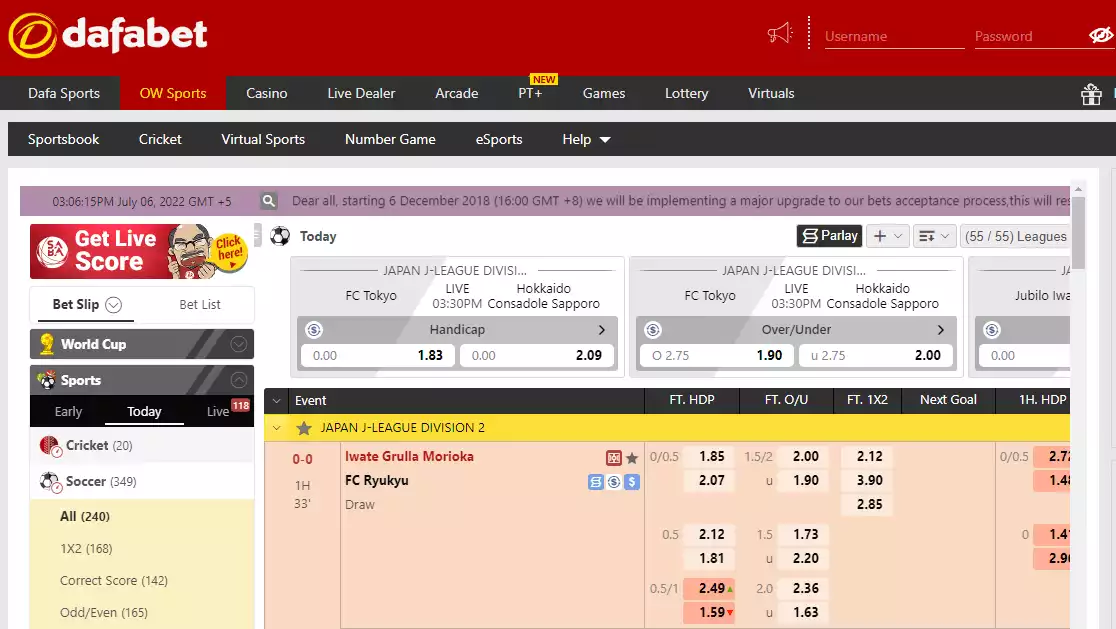
Task: Favorite the Iwate Grulla Morioka match star
Action: (632, 457)
